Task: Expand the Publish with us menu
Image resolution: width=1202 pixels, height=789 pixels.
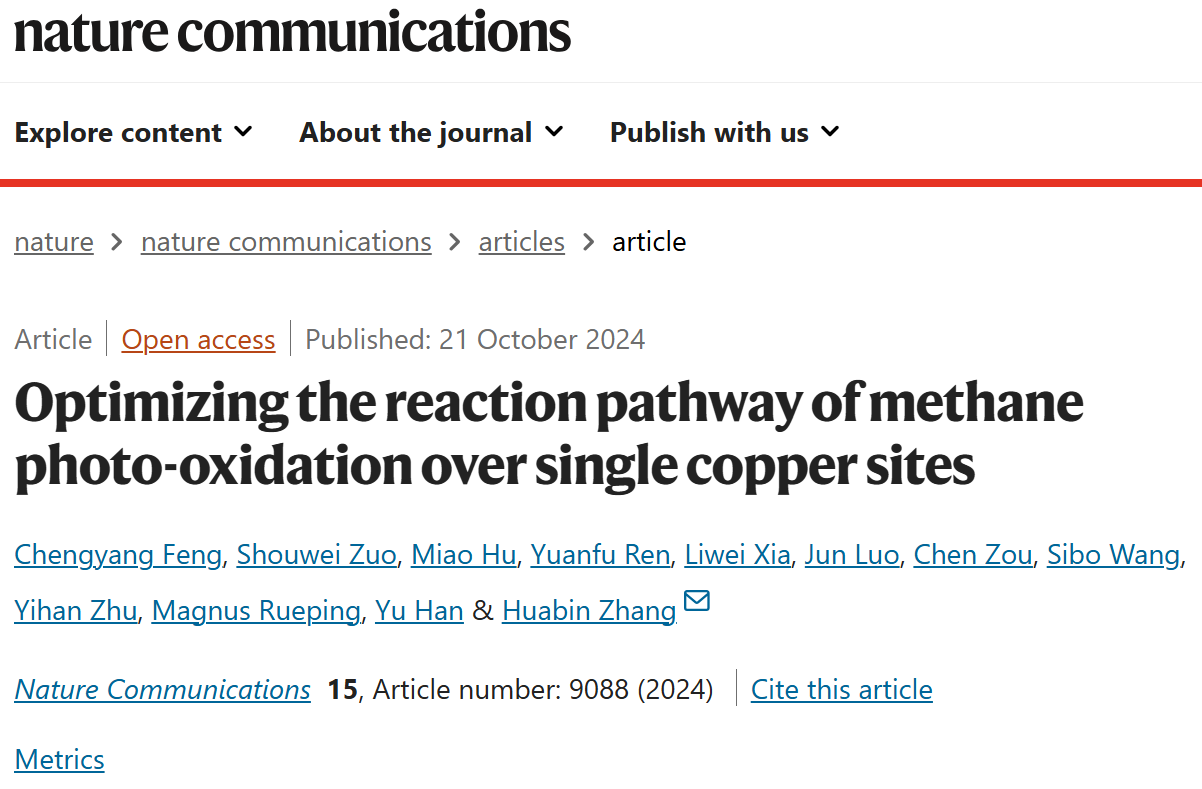Action: coord(725,132)
